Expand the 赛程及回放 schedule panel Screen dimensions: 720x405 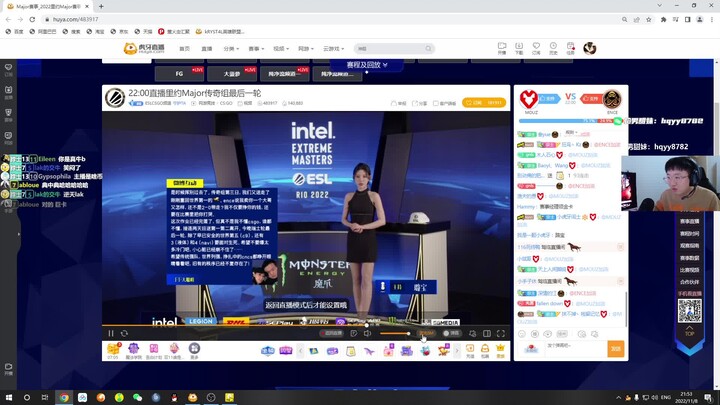pyautogui.click(x=365, y=65)
